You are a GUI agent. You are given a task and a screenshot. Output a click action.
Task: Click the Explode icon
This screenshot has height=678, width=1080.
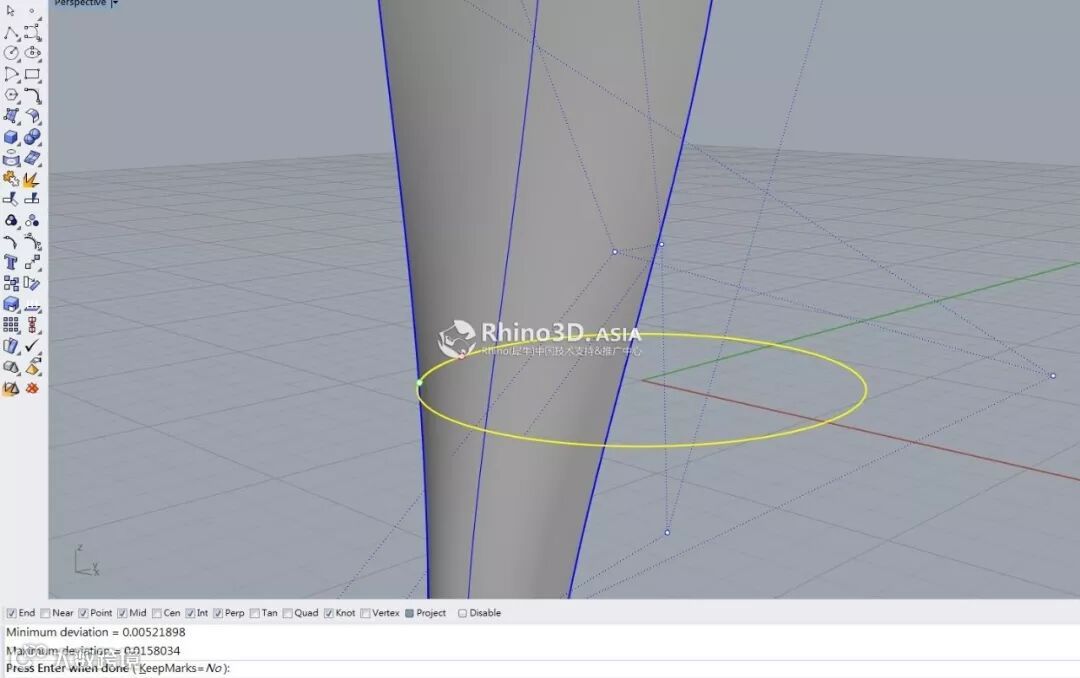pos(32,179)
